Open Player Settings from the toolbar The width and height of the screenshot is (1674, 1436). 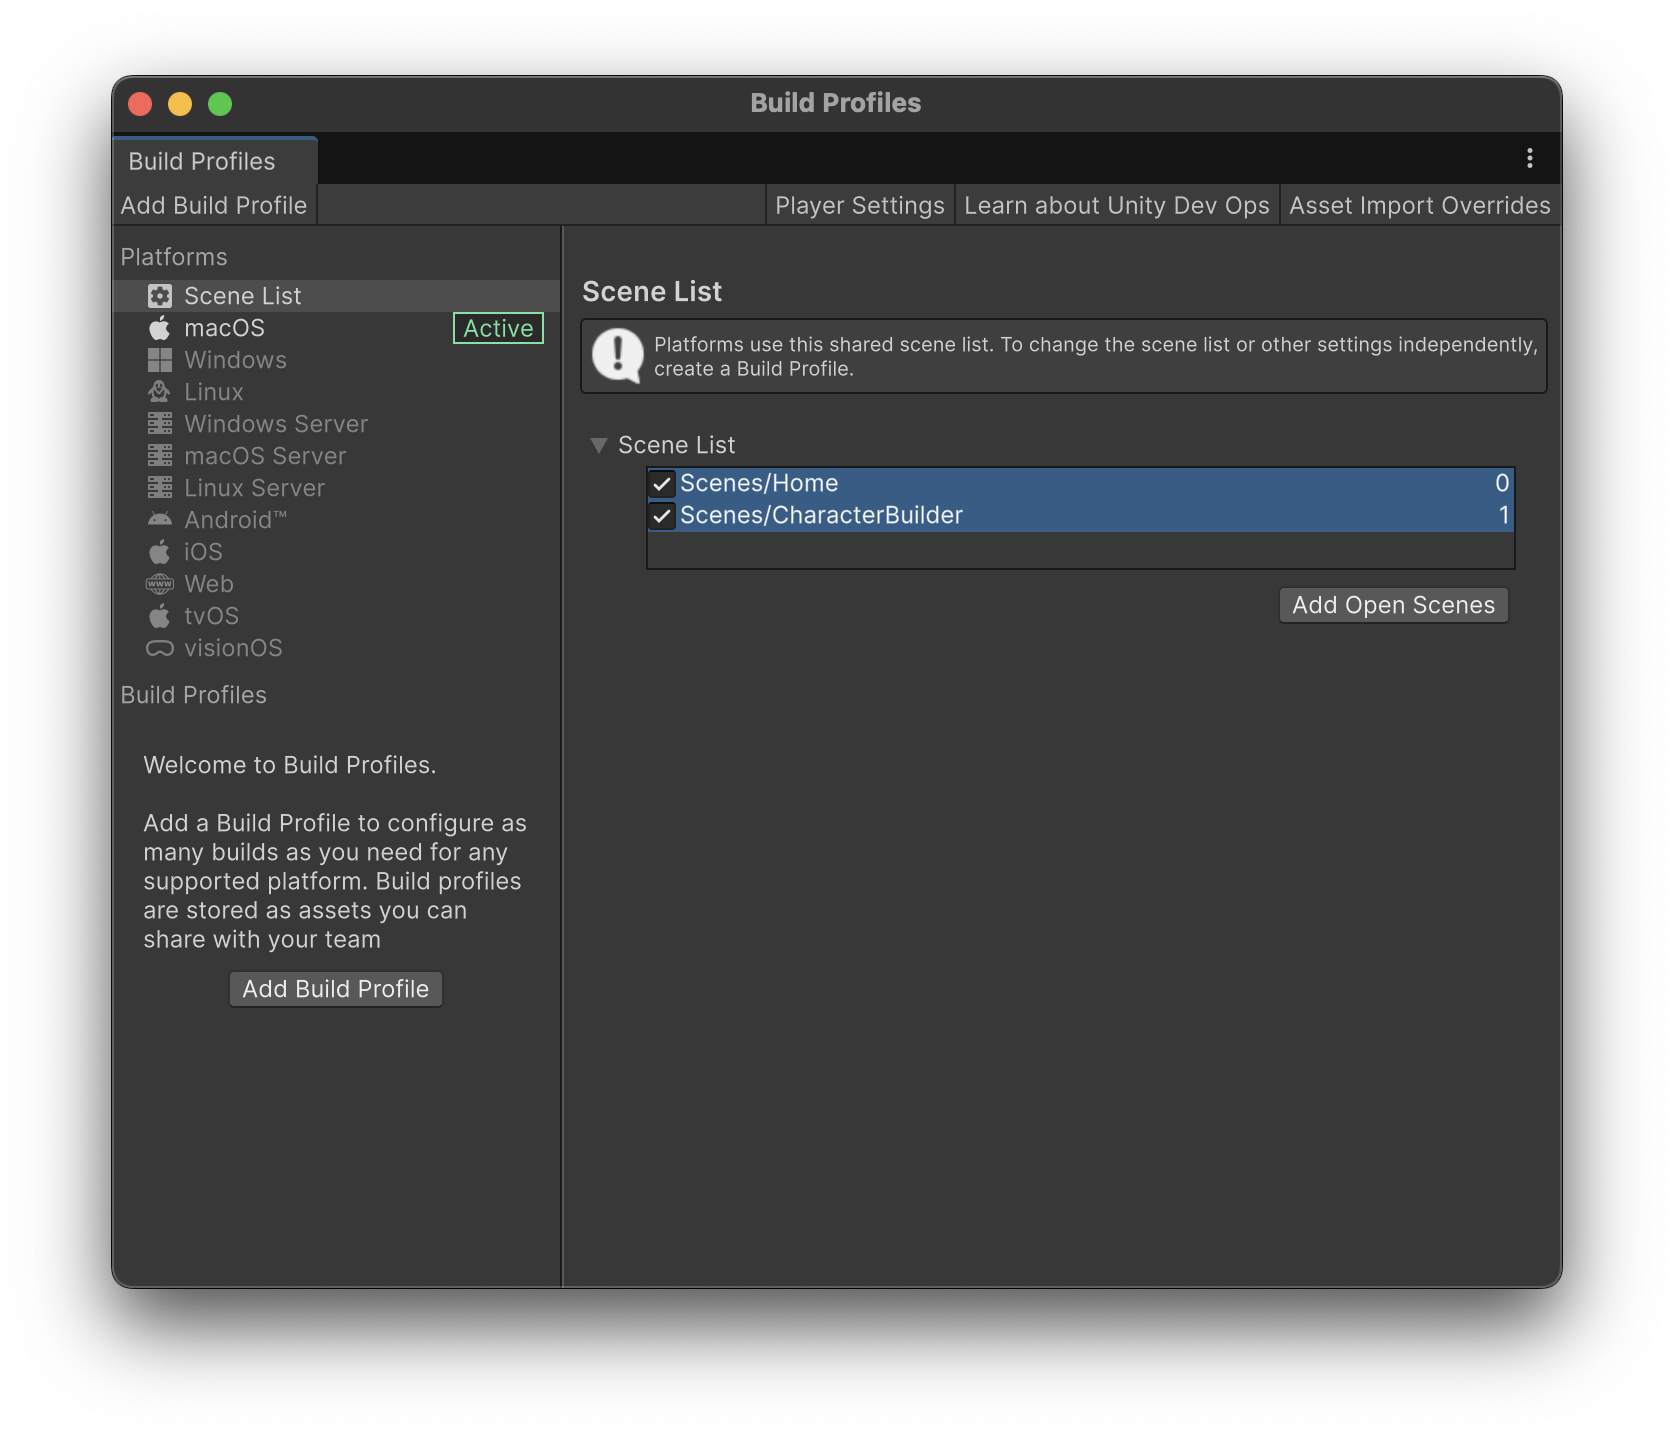(859, 205)
